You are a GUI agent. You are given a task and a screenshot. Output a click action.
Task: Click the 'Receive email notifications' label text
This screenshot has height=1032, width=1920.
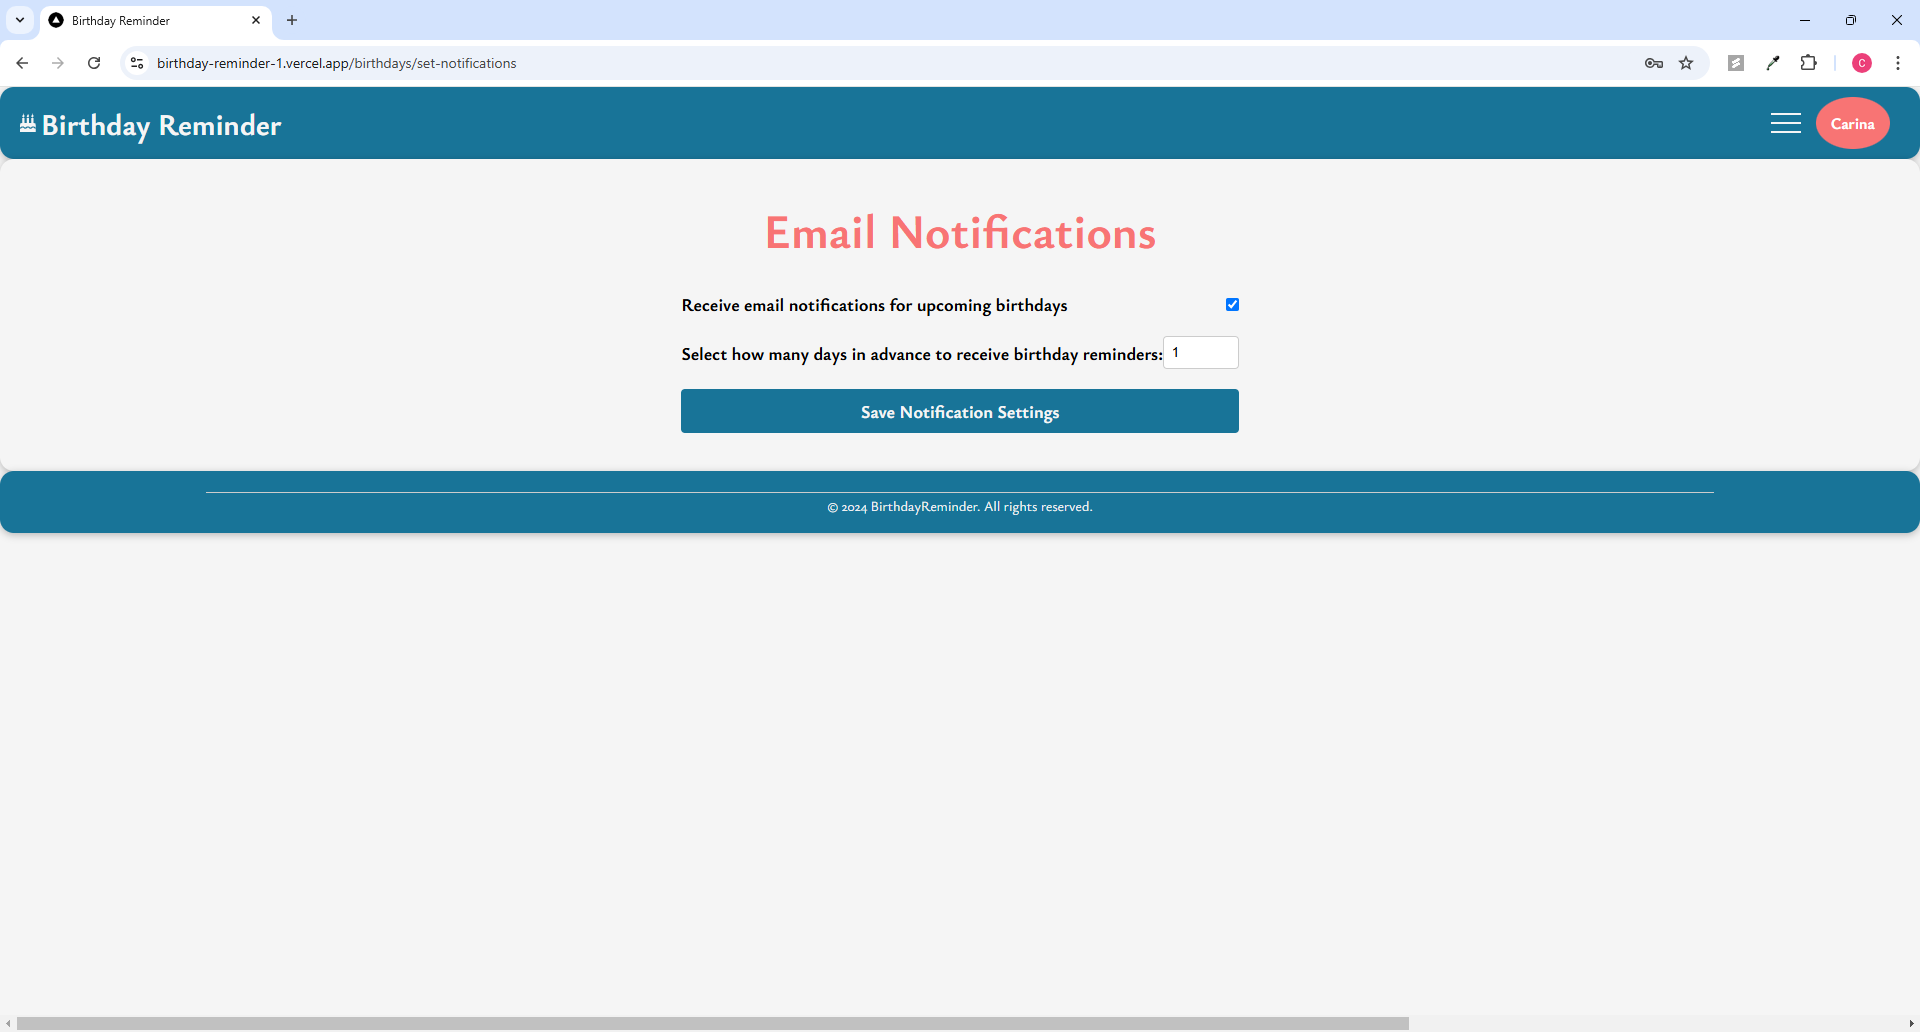pos(874,305)
